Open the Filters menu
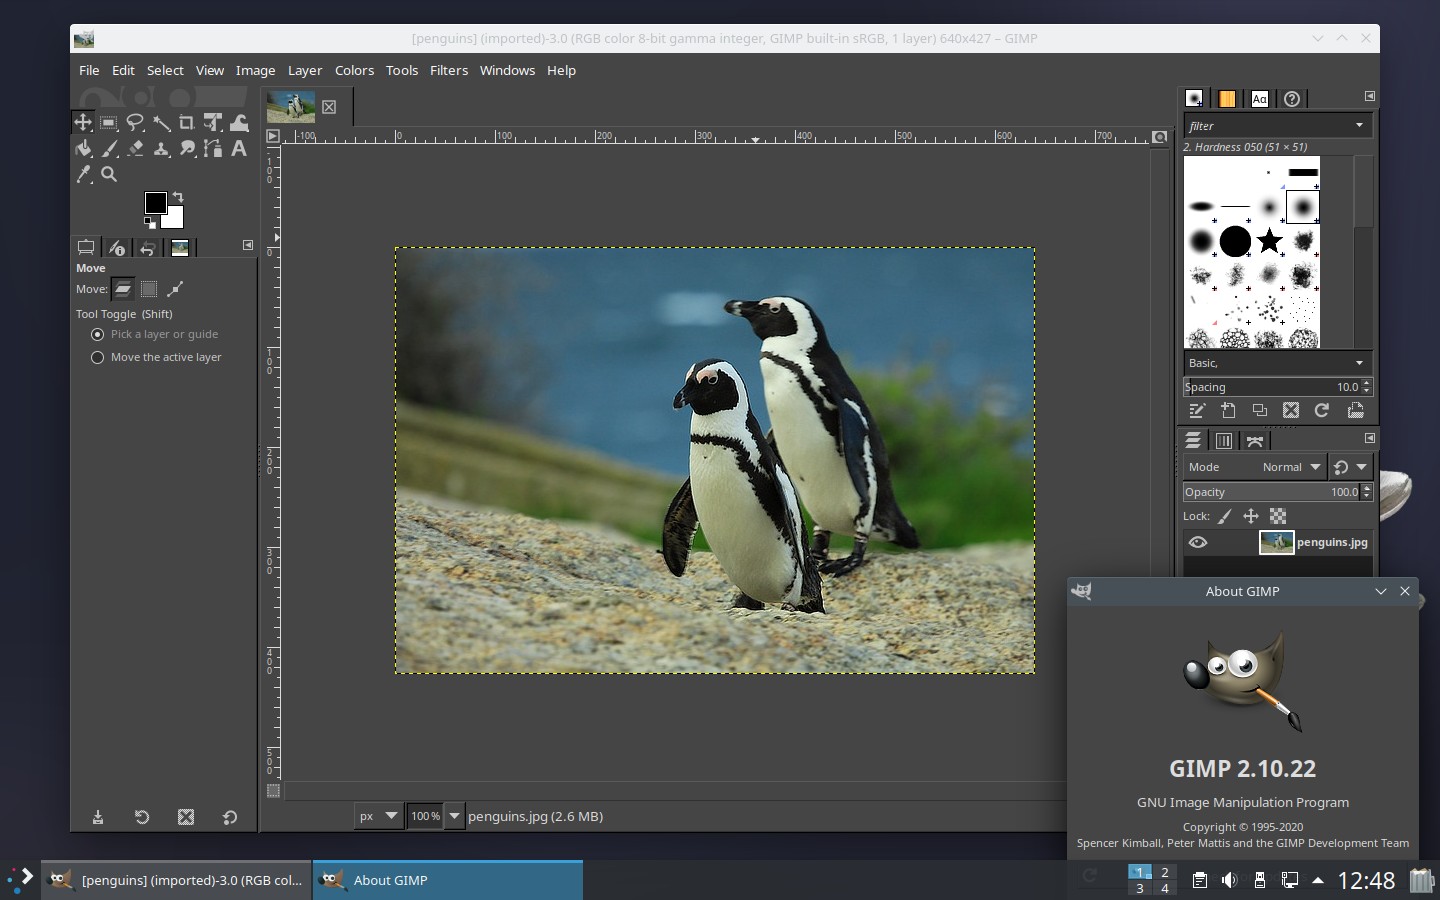This screenshot has width=1440, height=900. pyautogui.click(x=448, y=71)
